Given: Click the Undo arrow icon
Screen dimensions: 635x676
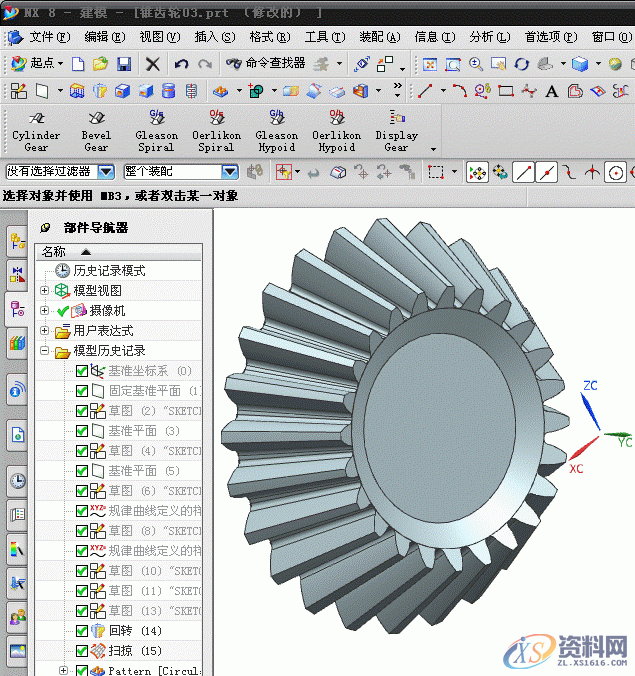Looking at the screenshot, I should click(181, 64).
